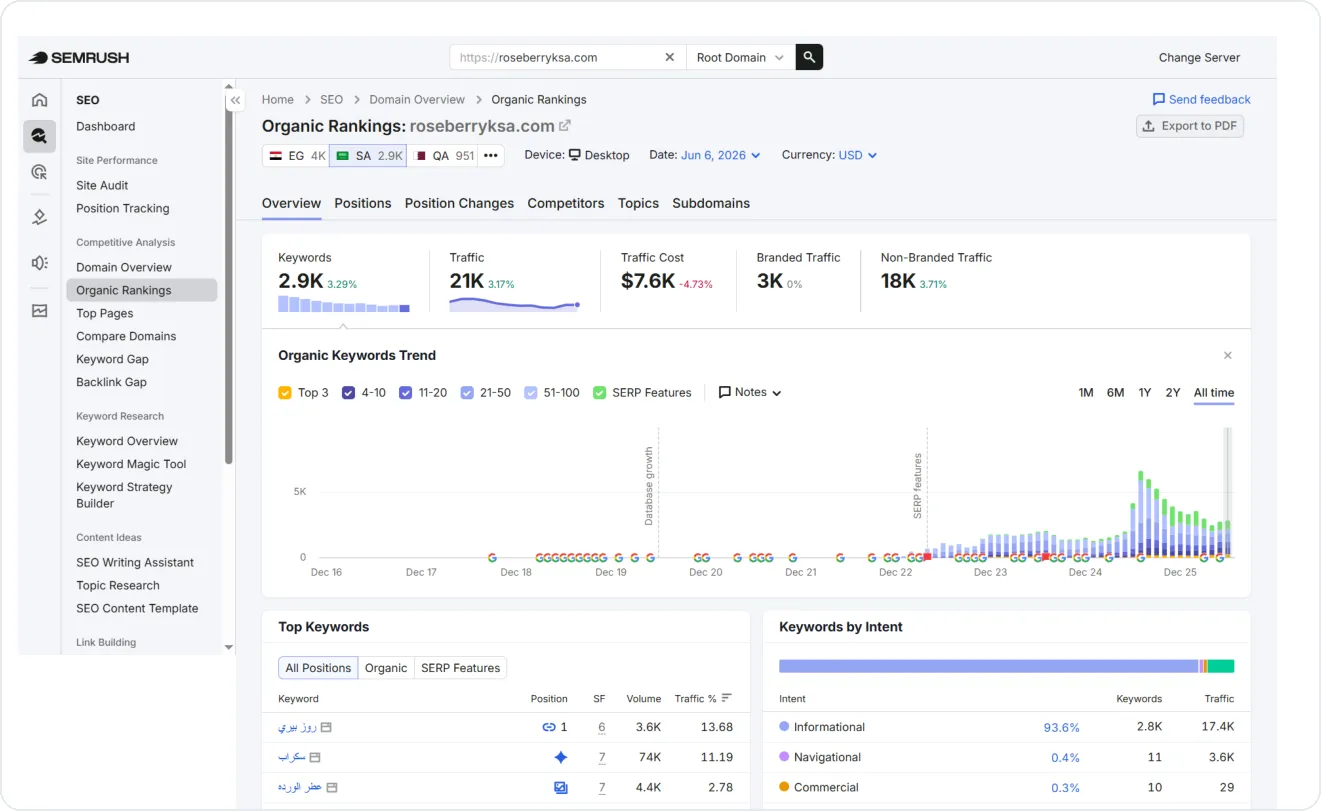Switch to the Competitors tab
Image resolution: width=1321 pixels, height=811 pixels.
pyautogui.click(x=566, y=203)
